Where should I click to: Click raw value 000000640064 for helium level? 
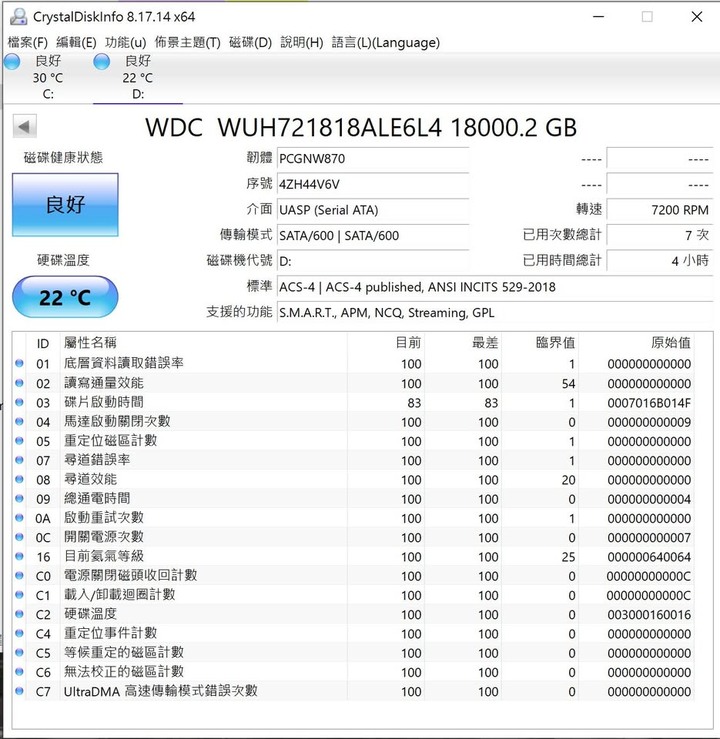(649, 557)
